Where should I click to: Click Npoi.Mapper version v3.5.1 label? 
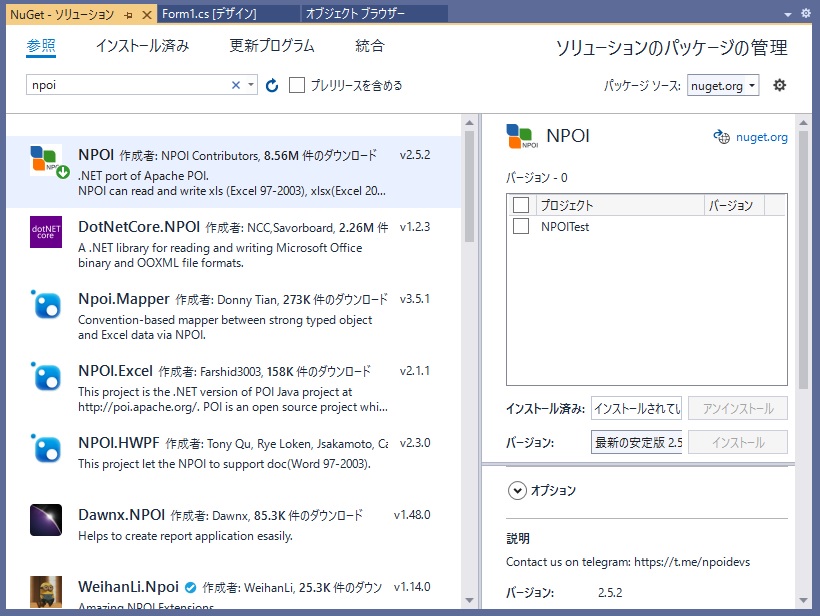415,299
